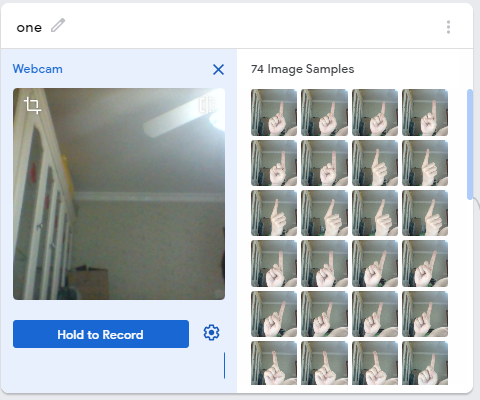Select the crop icon on the webcam preview

(32, 105)
